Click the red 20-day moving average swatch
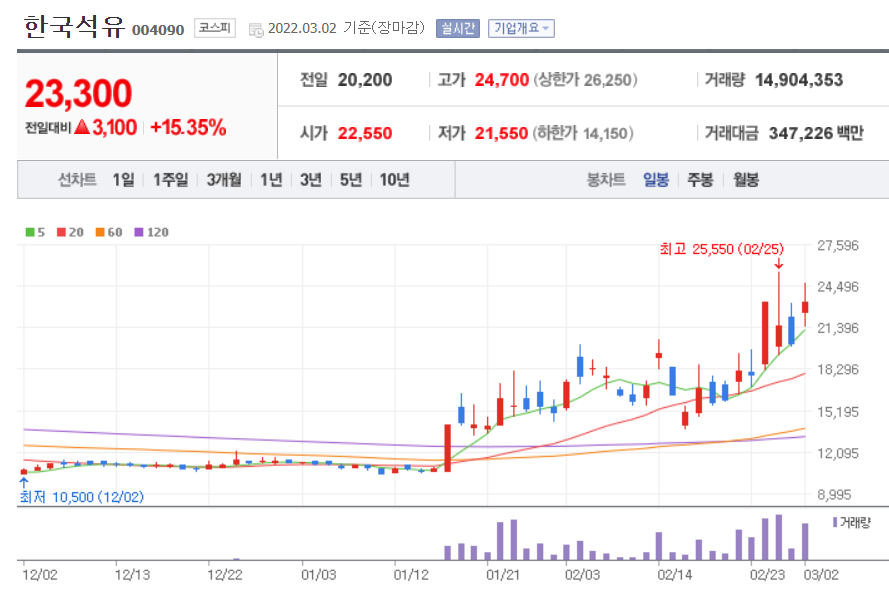The width and height of the screenshot is (889, 589). (61, 232)
